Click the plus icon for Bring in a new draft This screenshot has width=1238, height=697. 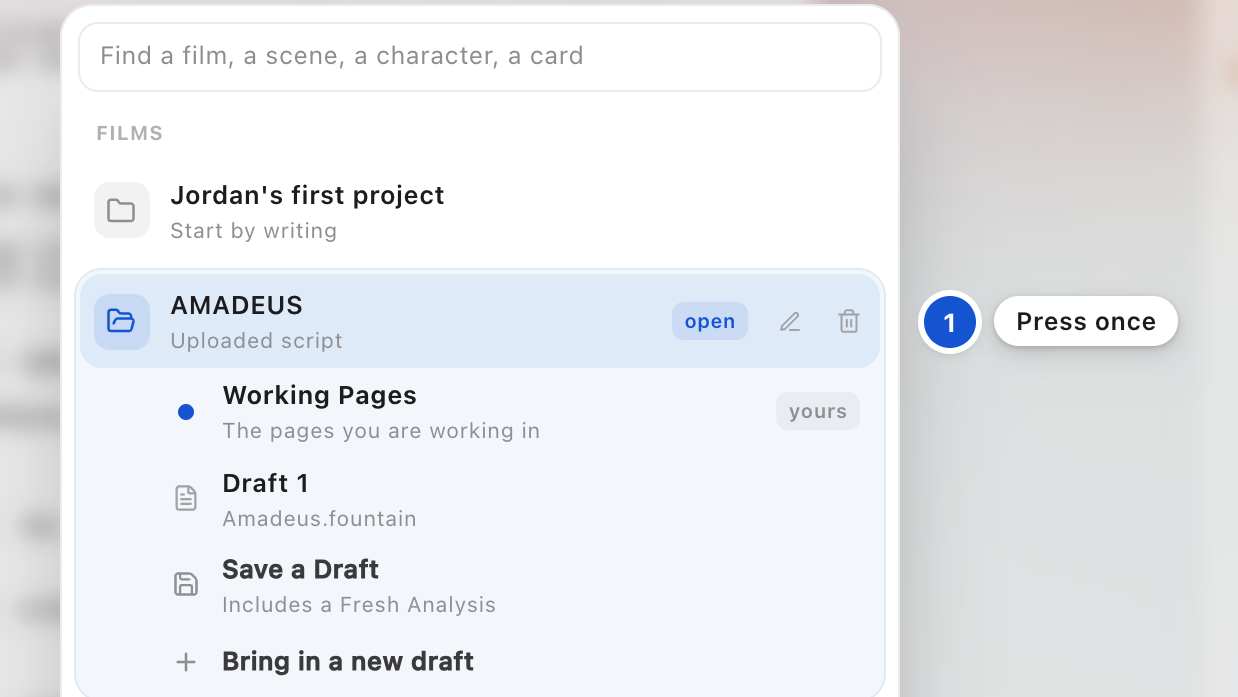tap(186, 662)
